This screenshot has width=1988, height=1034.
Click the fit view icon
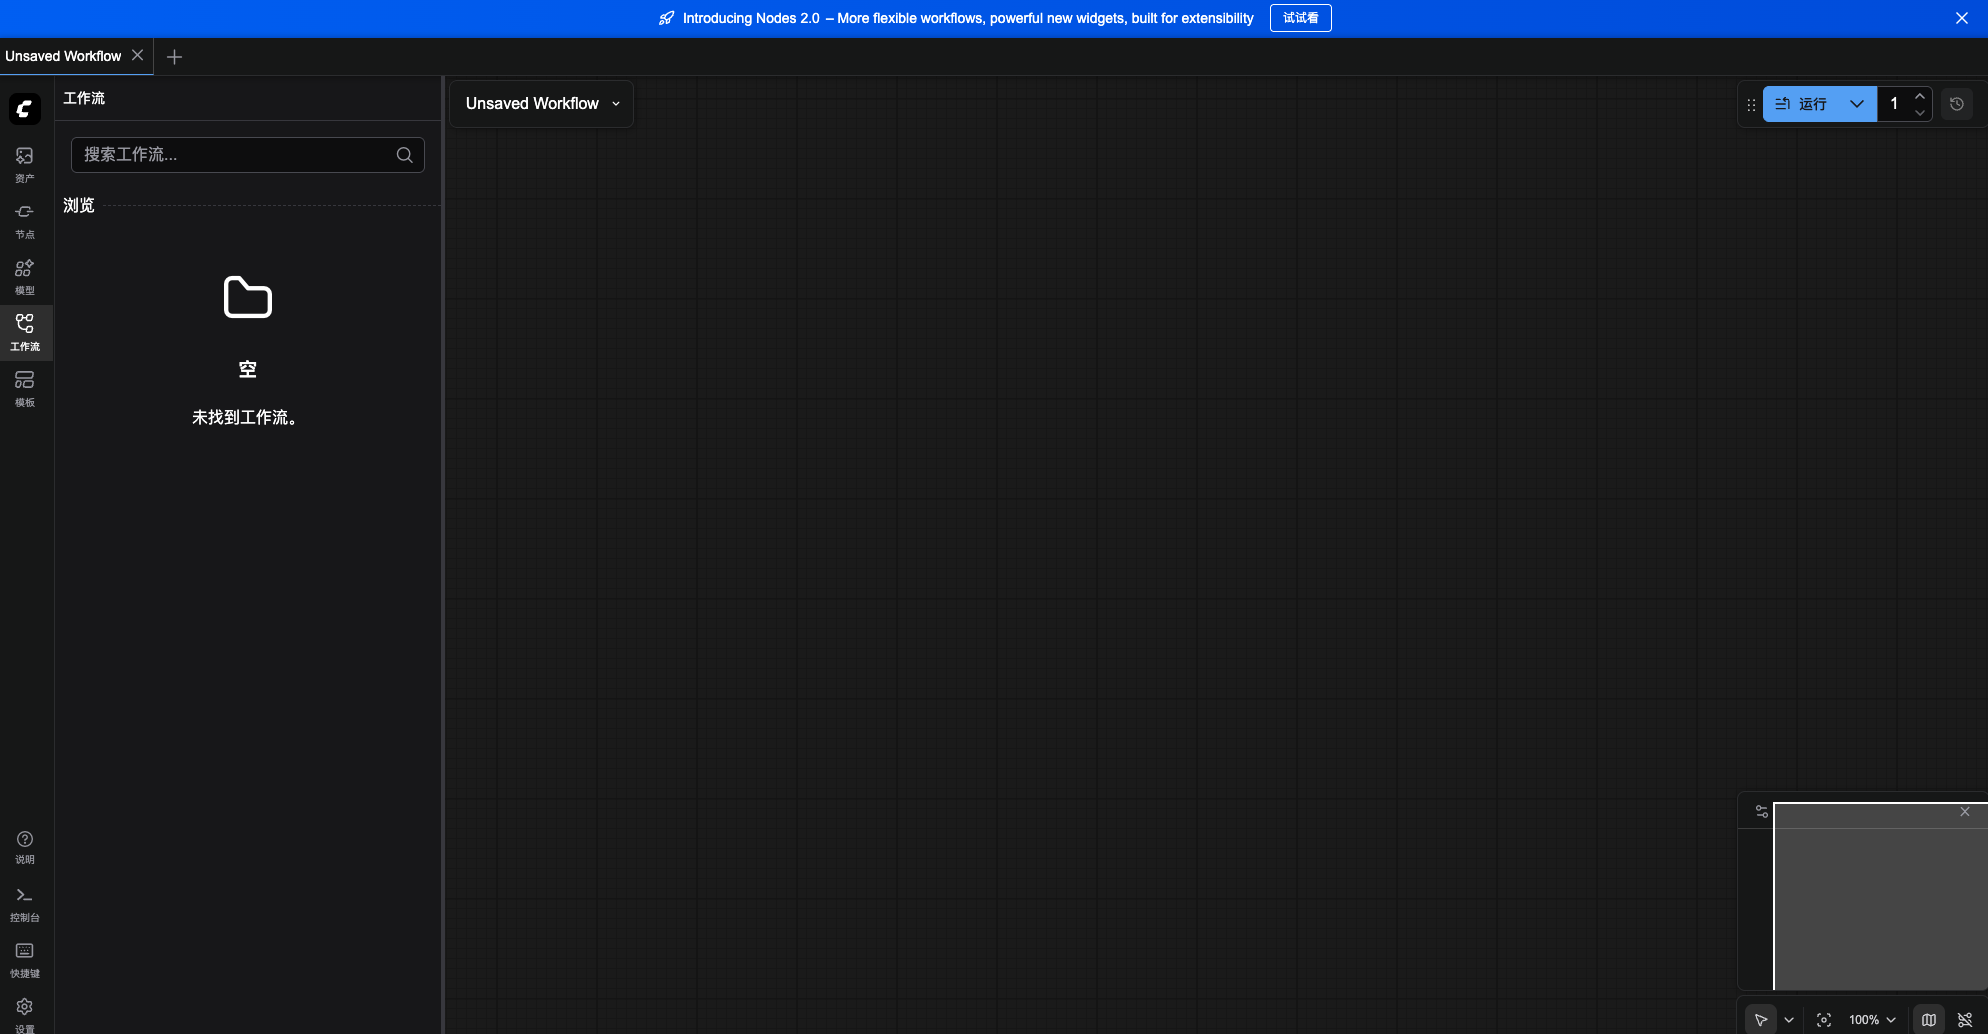pos(1824,1020)
